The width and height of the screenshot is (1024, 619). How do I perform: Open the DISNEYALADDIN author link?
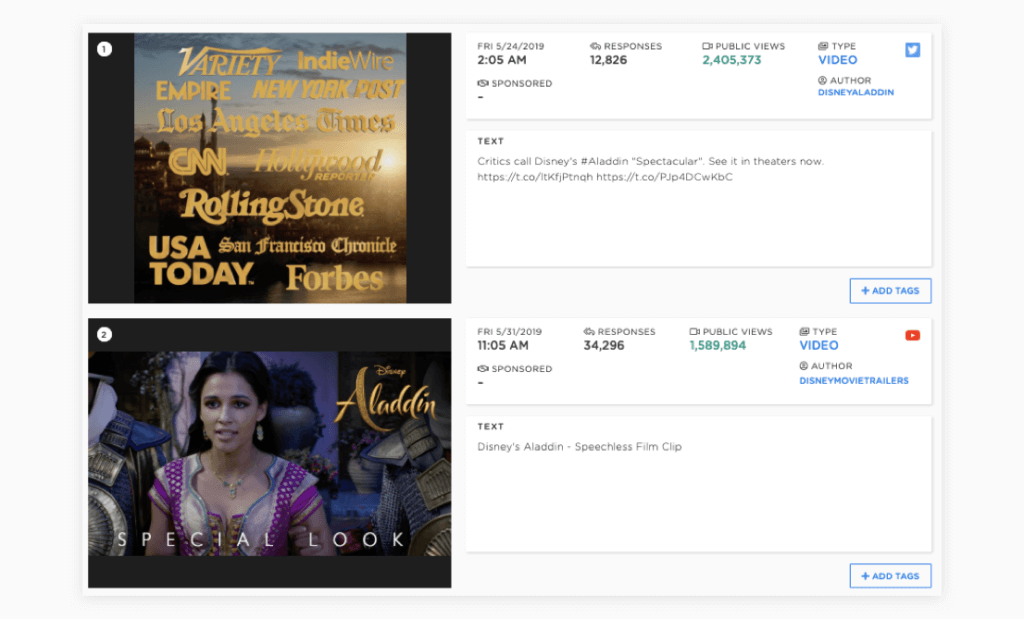tap(856, 93)
